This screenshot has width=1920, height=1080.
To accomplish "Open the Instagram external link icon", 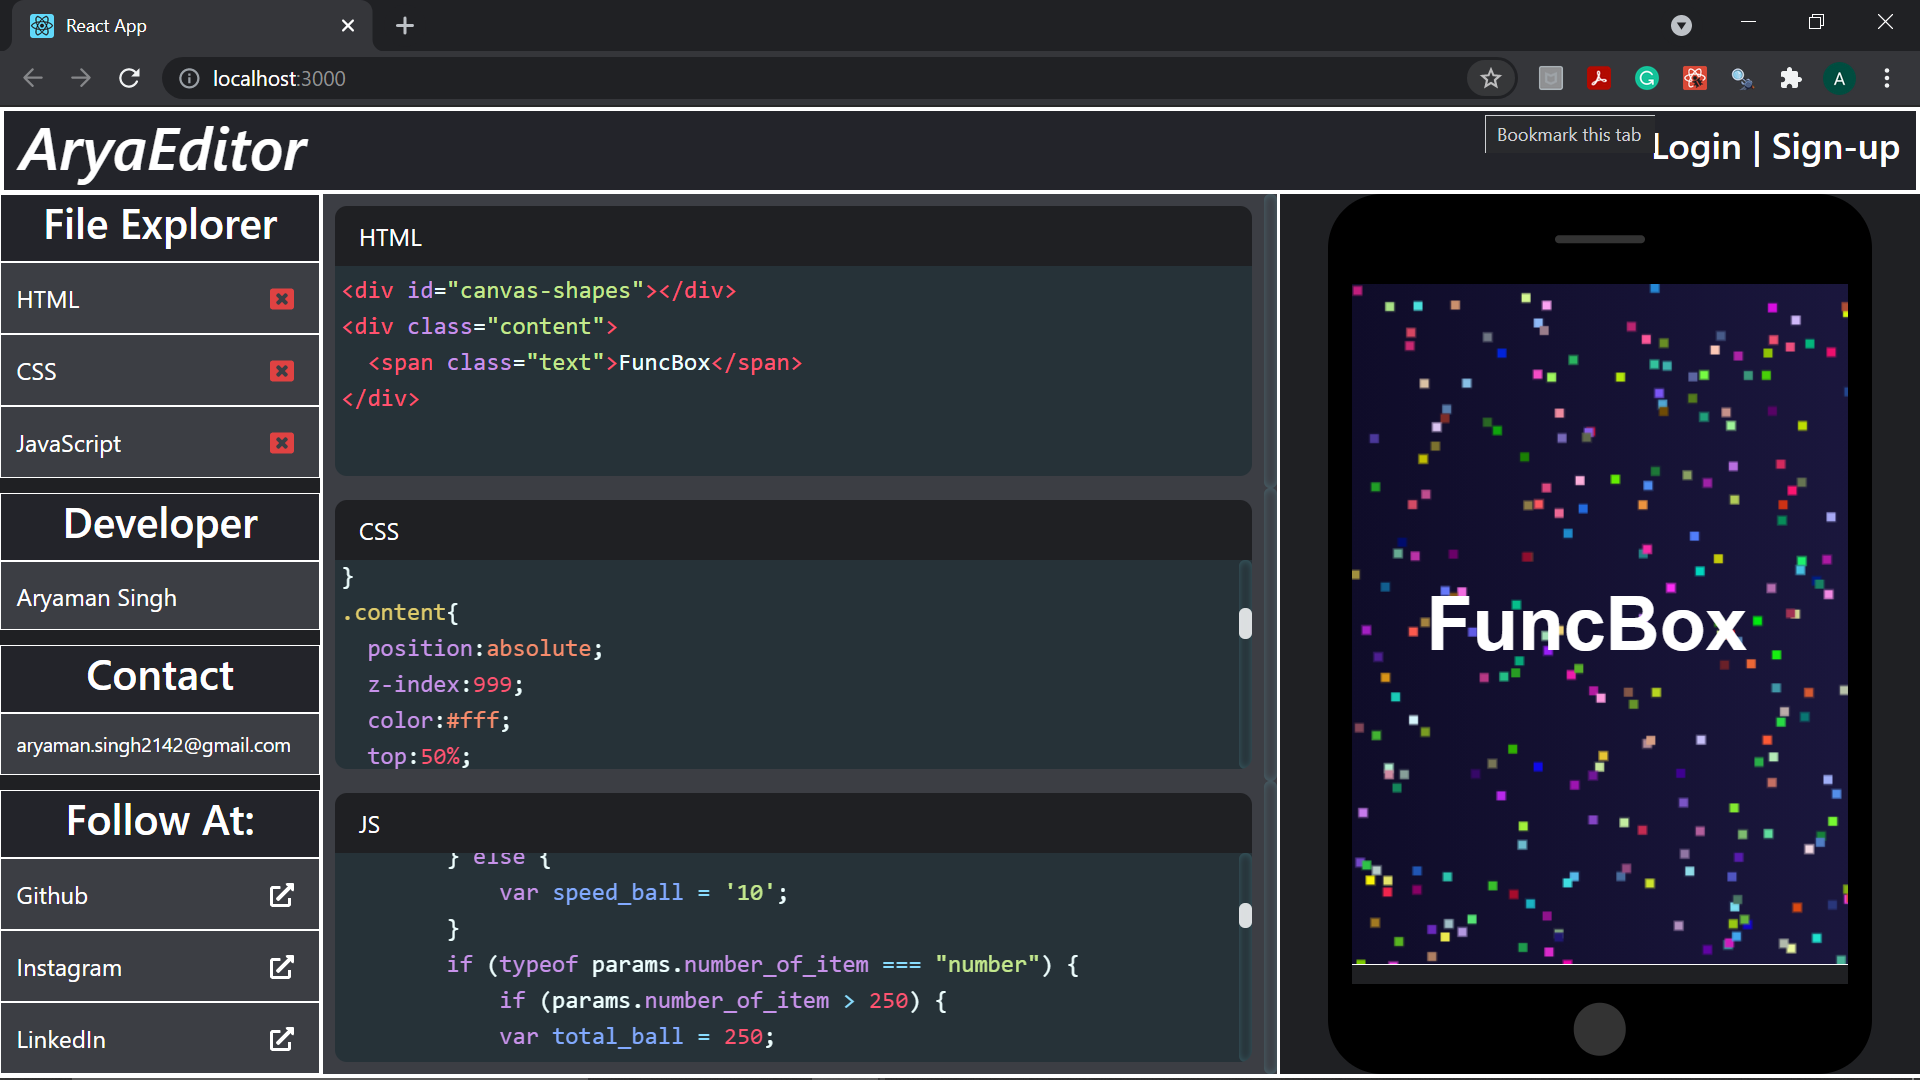I will pyautogui.click(x=282, y=967).
